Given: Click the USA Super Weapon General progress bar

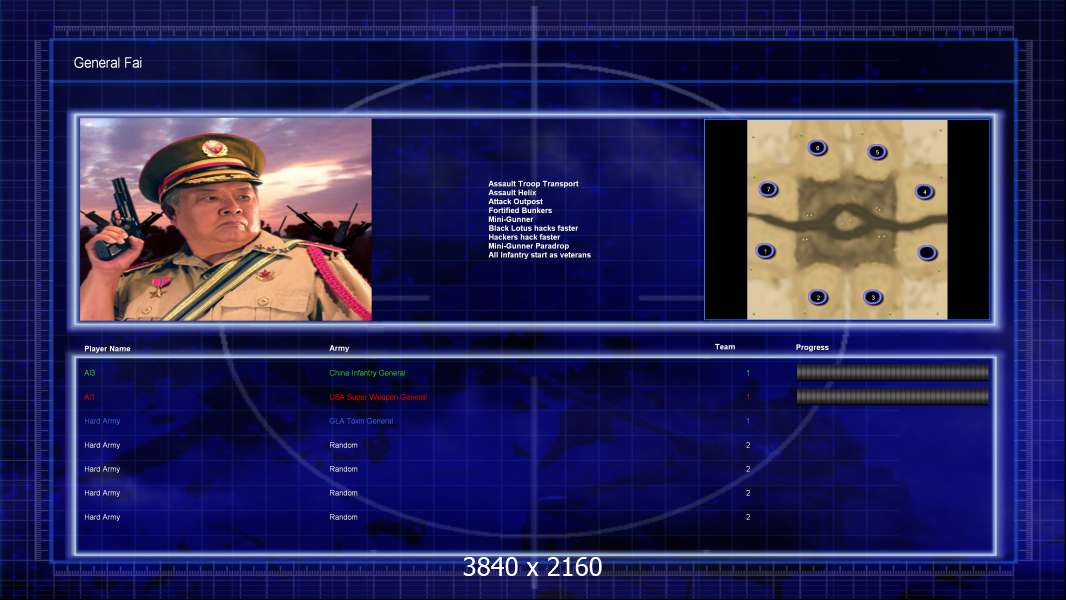Looking at the screenshot, I should coord(893,397).
